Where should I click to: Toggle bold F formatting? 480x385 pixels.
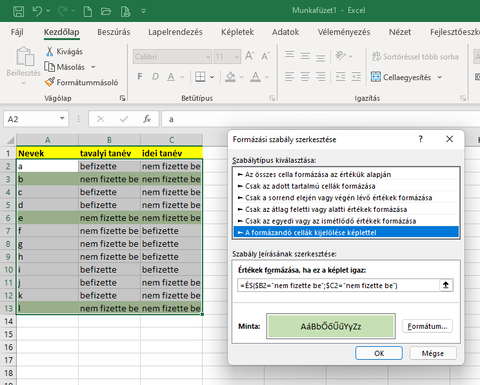click(x=140, y=77)
